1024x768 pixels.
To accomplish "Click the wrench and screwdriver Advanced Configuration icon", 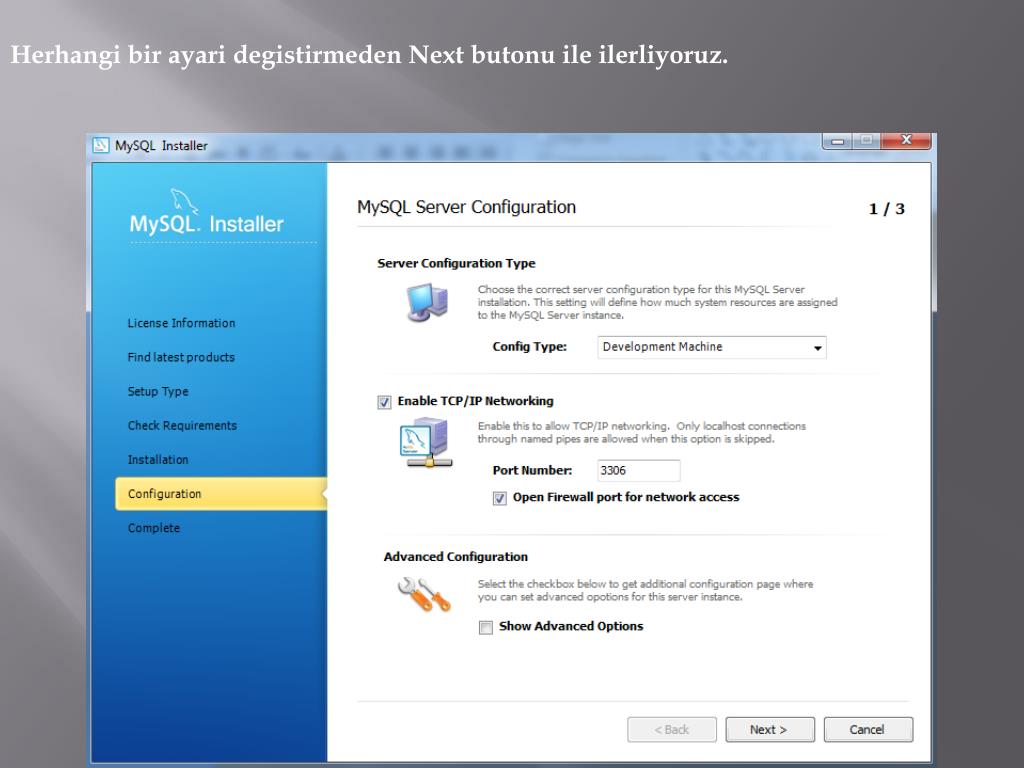I will click(424, 594).
